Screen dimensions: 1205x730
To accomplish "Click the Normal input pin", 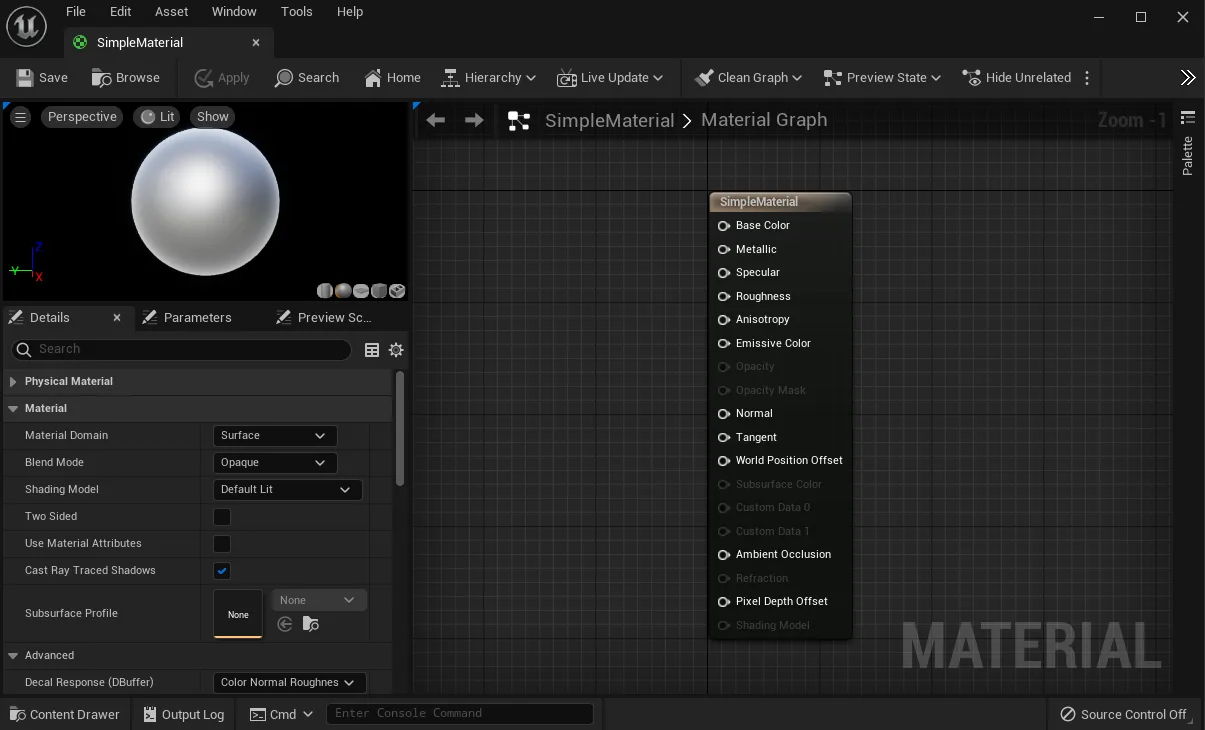I will click(724, 413).
